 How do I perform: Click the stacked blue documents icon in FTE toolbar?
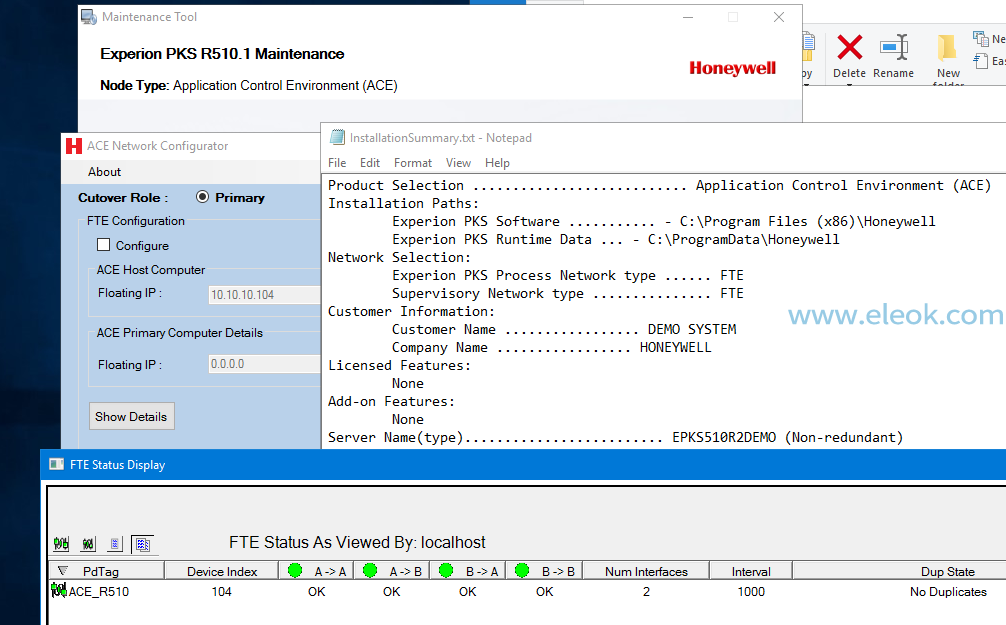pyautogui.click(x=142, y=544)
